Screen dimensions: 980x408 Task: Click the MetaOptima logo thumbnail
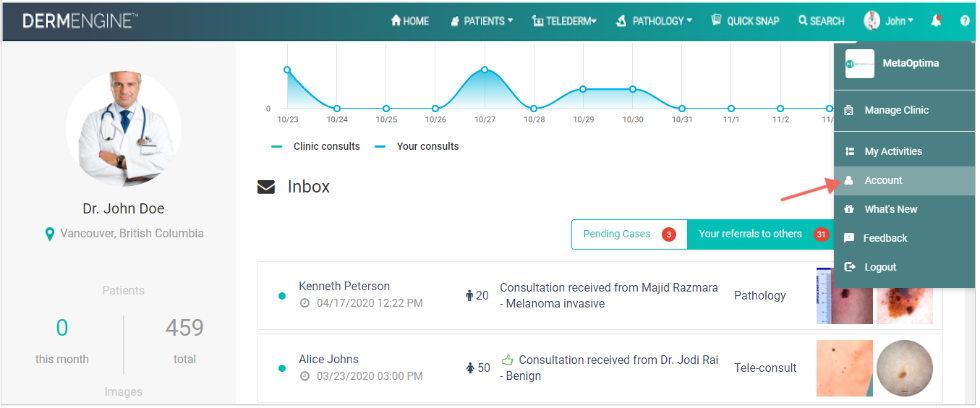pos(859,63)
